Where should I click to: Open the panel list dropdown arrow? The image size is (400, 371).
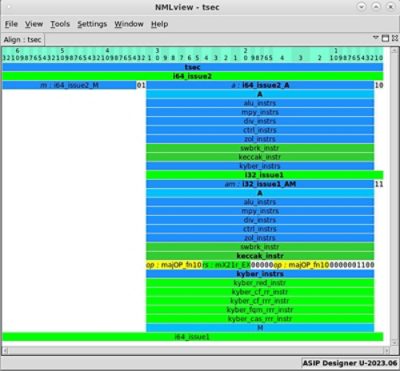(376, 37)
